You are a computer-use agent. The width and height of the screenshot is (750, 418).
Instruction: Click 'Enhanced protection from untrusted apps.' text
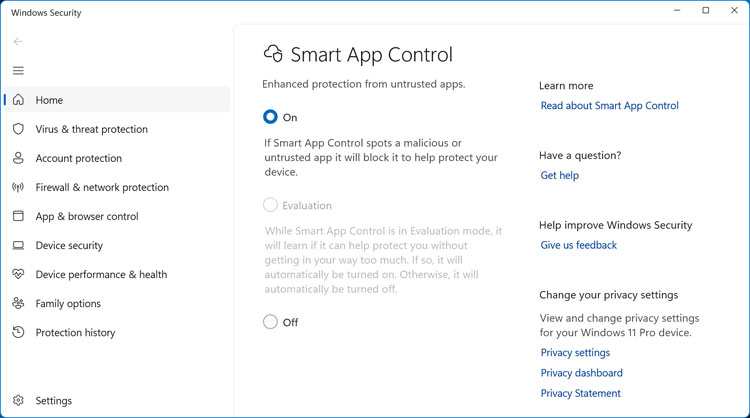tap(364, 84)
